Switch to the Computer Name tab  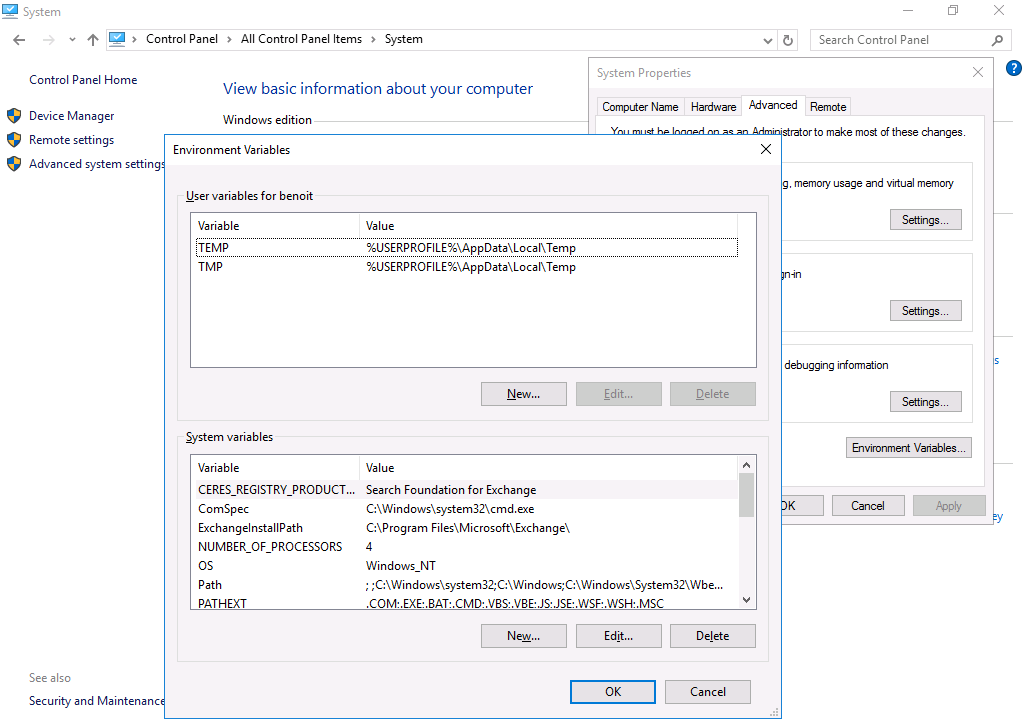(x=640, y=107)
